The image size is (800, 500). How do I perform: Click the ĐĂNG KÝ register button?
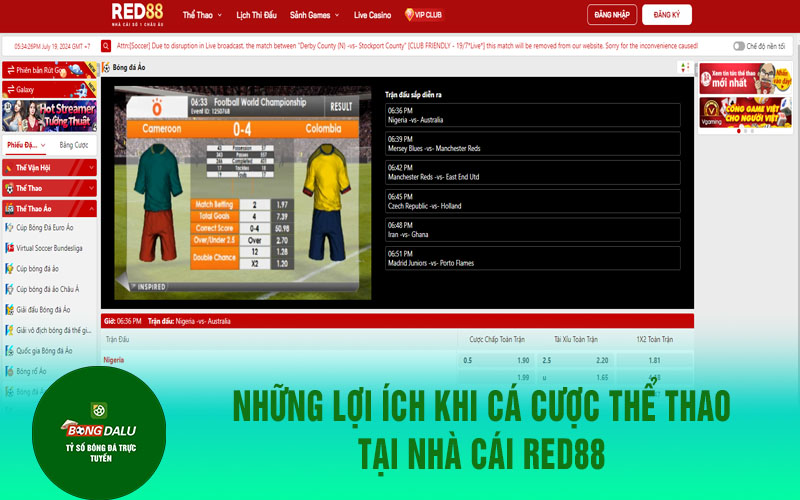[666, 15]
